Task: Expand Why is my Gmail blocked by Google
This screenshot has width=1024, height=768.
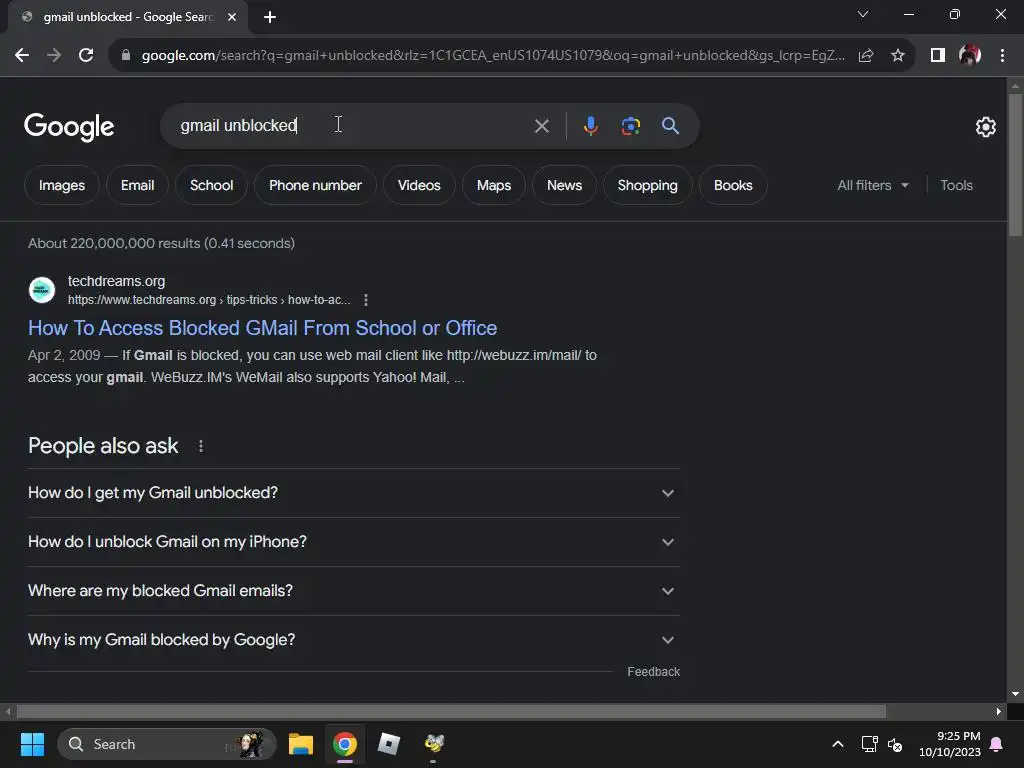Action: click(353, 640)
